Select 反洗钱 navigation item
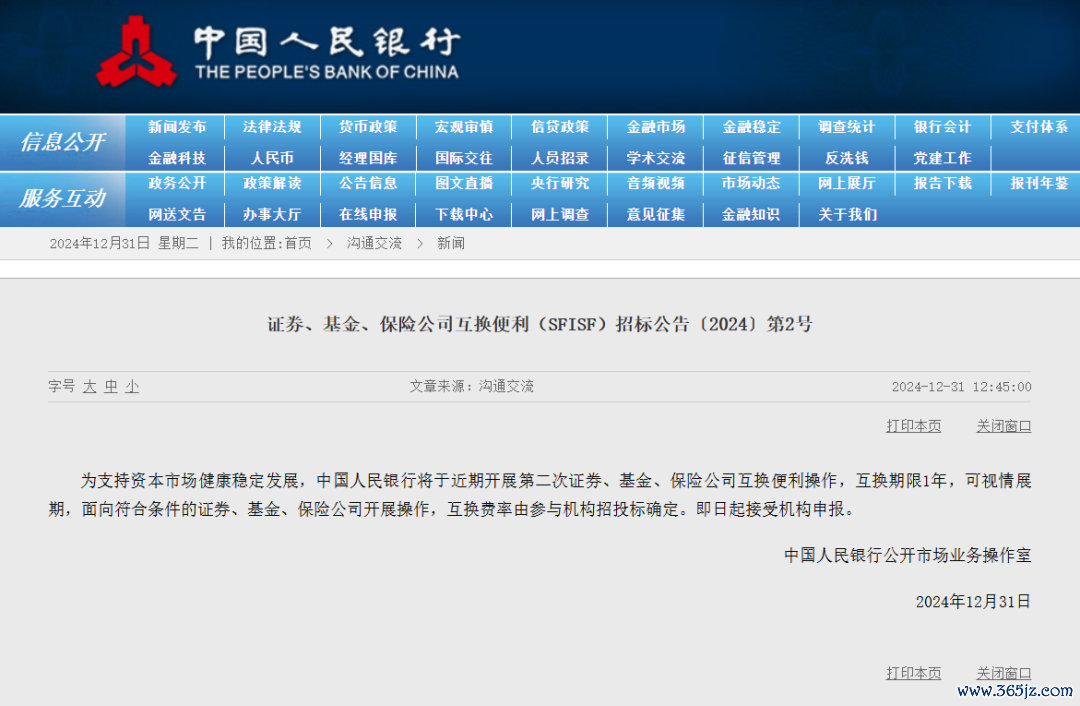Image resolution: width=1080 pixels, height=706 pixels. tap(847, 158)
